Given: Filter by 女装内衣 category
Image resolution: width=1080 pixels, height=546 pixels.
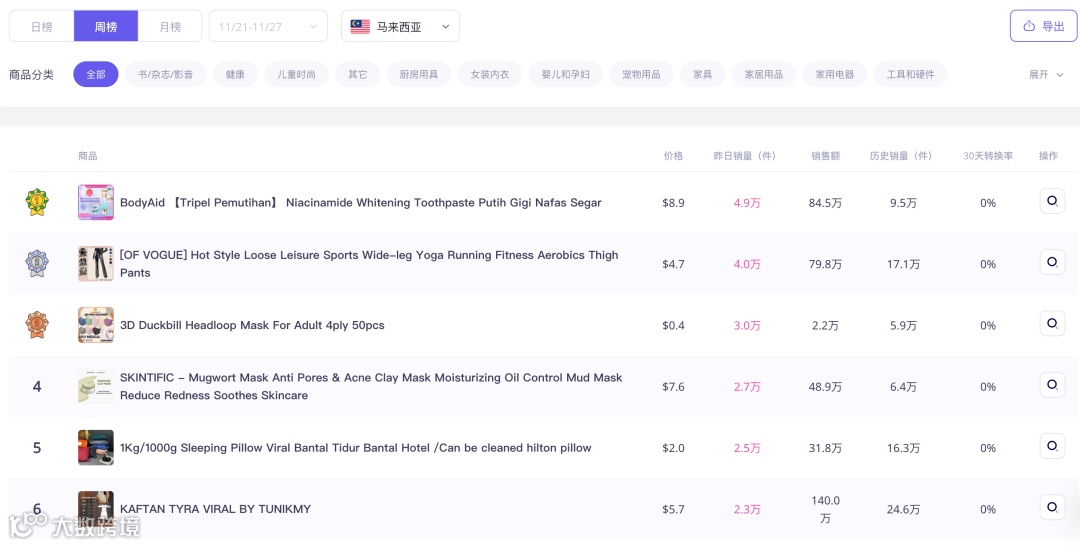Looking at the screenshot, I should (x=490, y=74).
